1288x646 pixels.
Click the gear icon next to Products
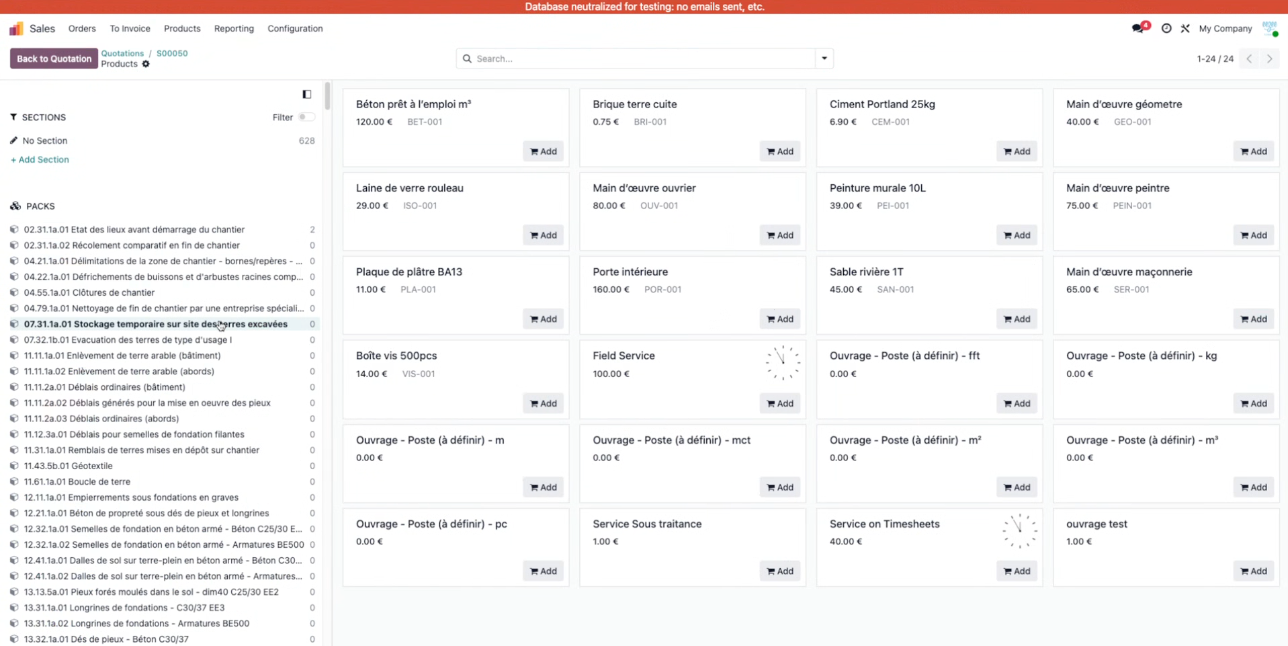tap(146, 64)
